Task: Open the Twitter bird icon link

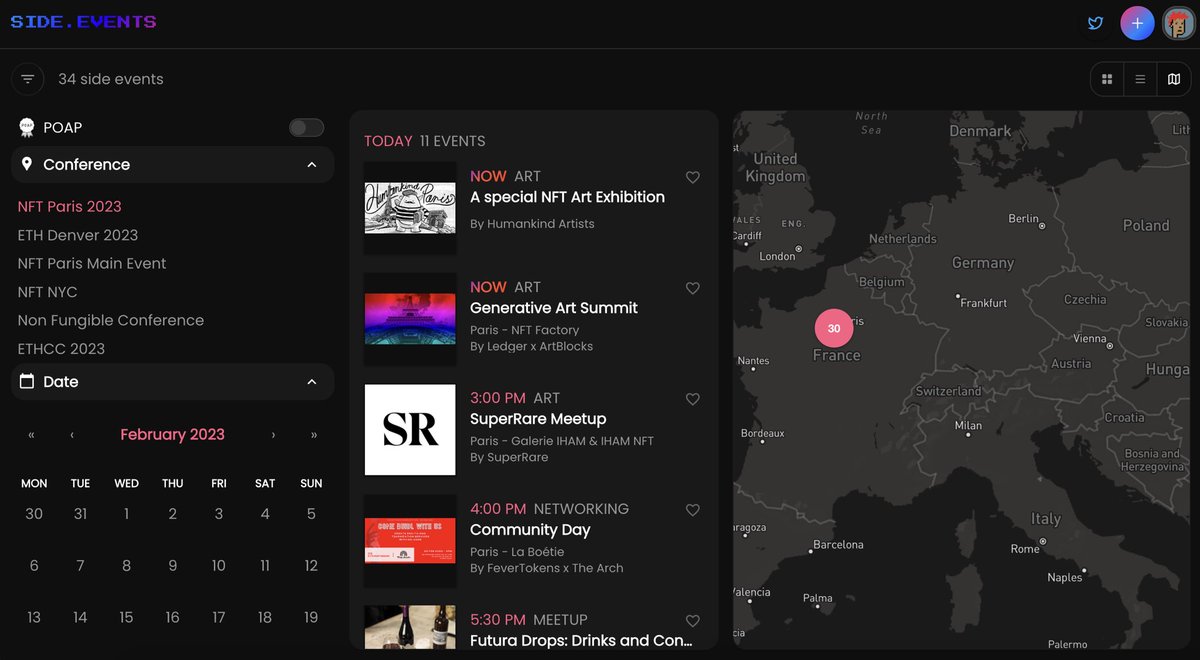Action: [1096, 23]
